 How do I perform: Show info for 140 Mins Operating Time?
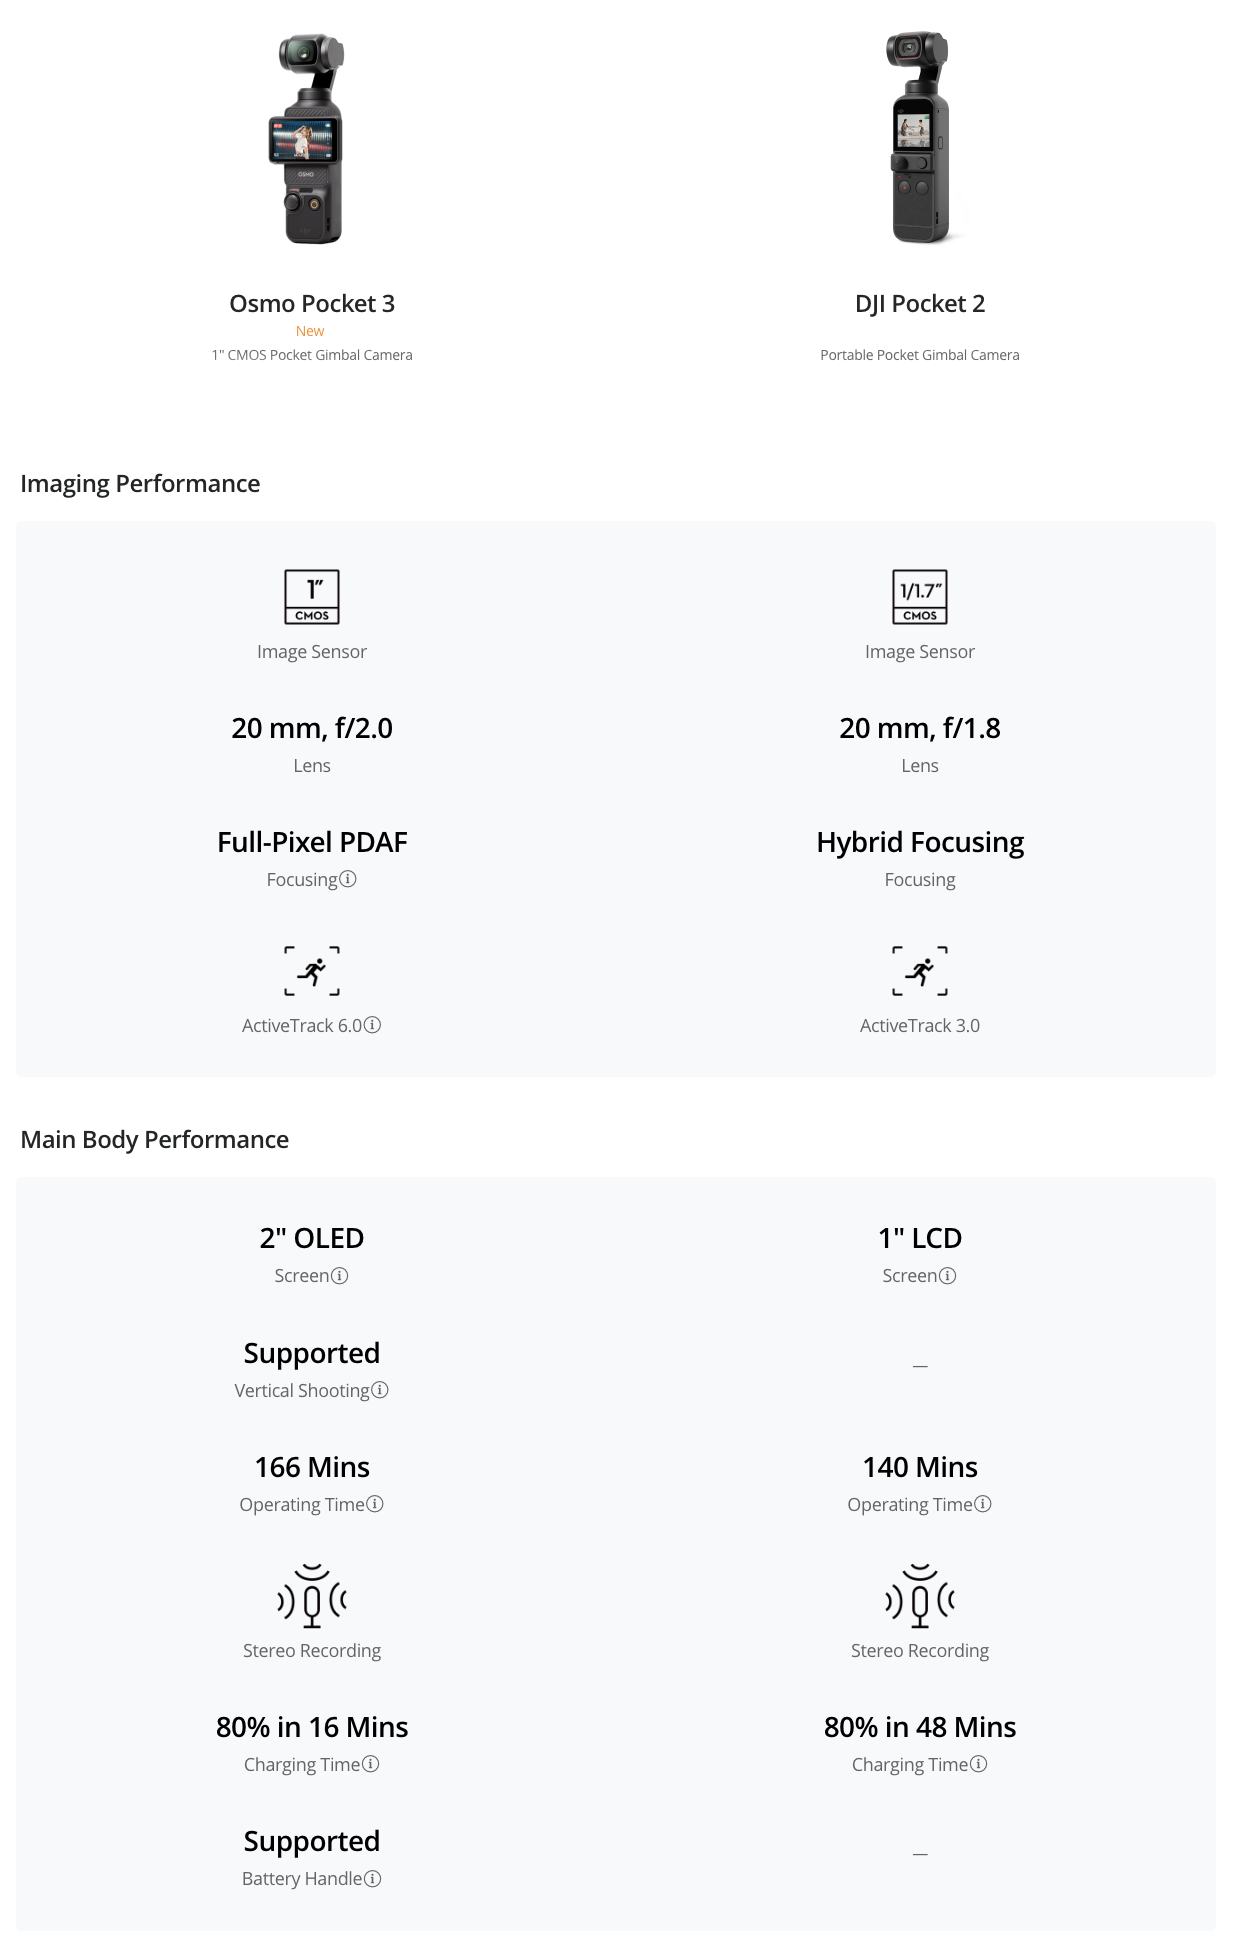(x=983, y=1504)
